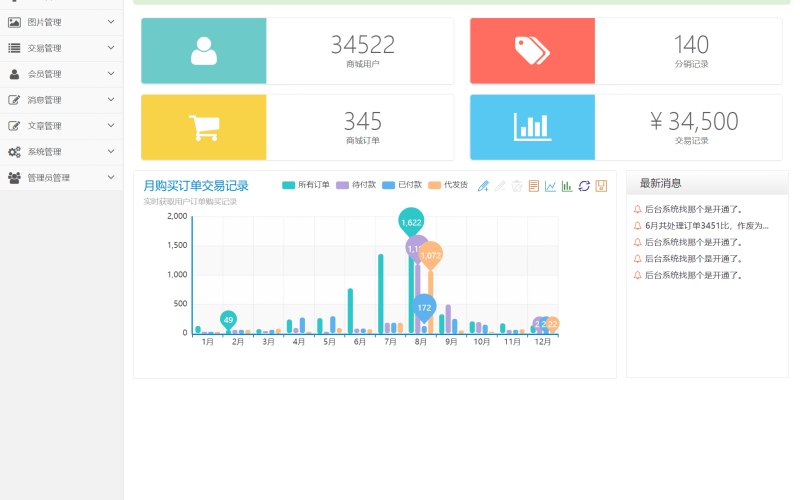Switch chart to line type icon

(551, 186)
